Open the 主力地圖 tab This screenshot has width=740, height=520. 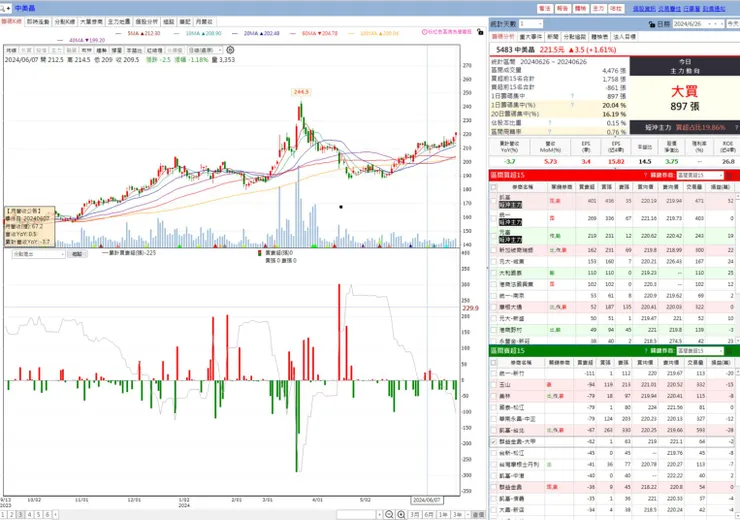point(118,22)
